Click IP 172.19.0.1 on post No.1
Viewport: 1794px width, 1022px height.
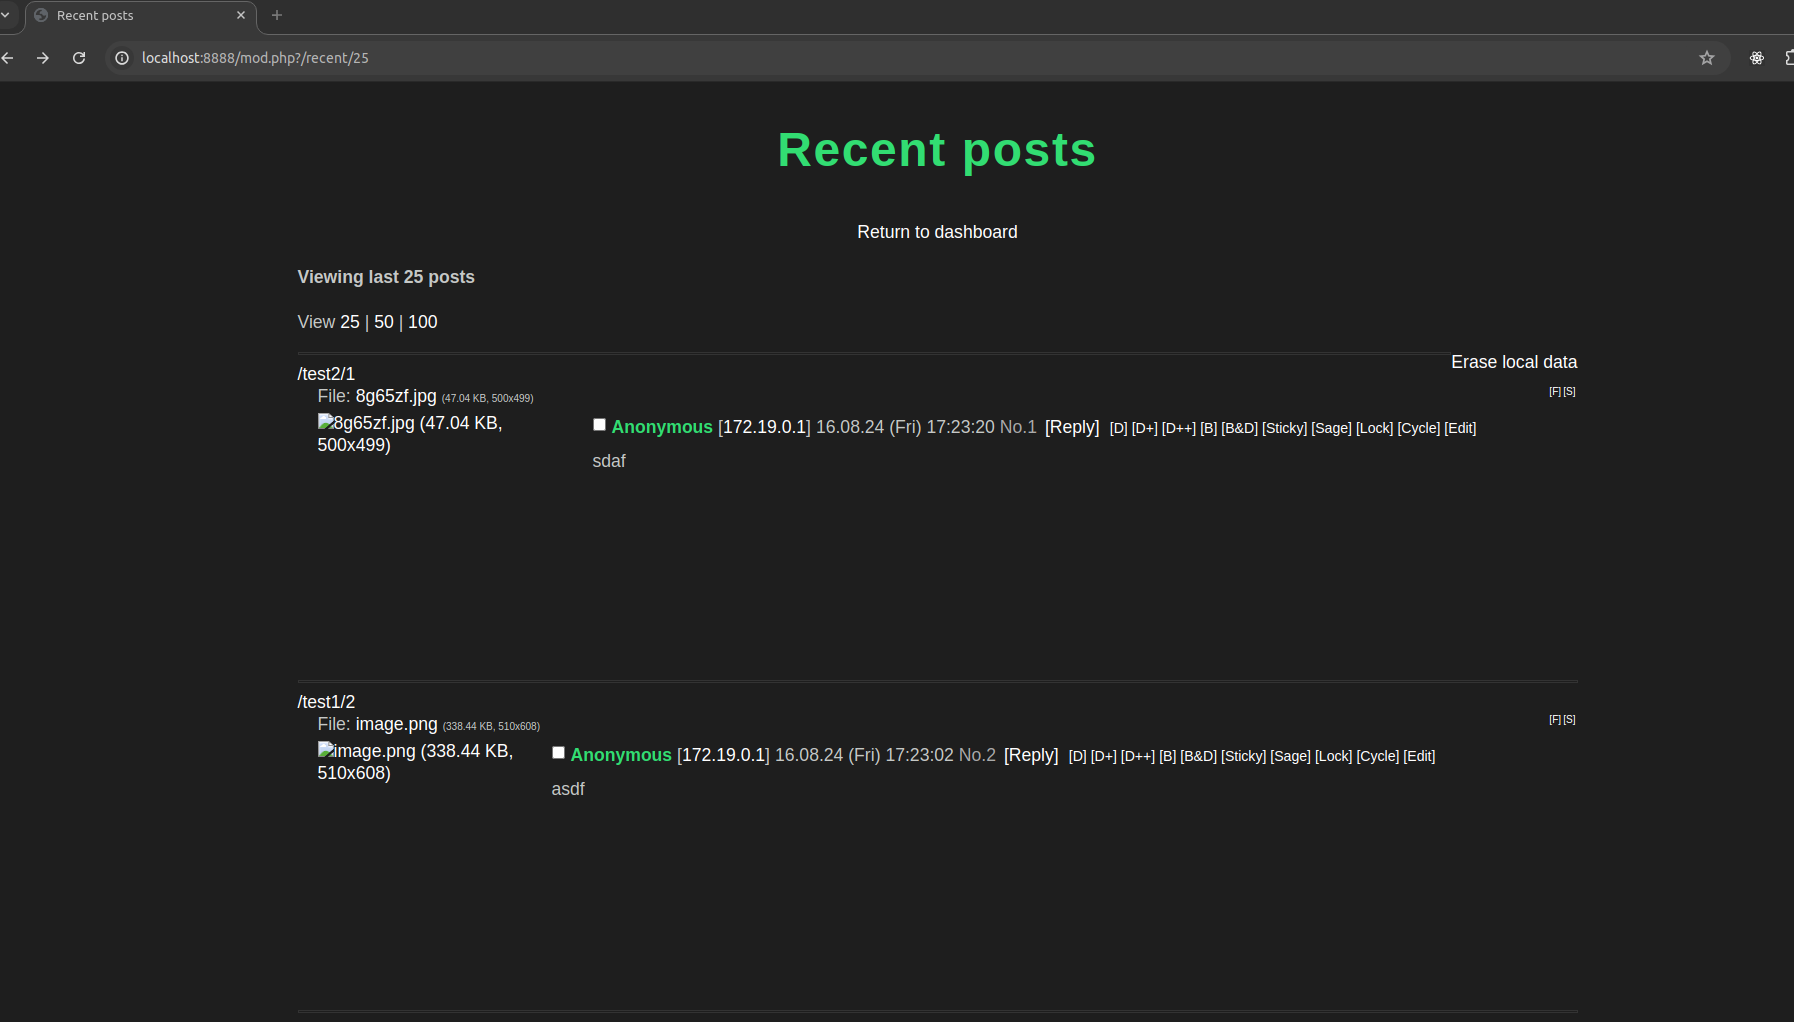[x=764, y=427]
